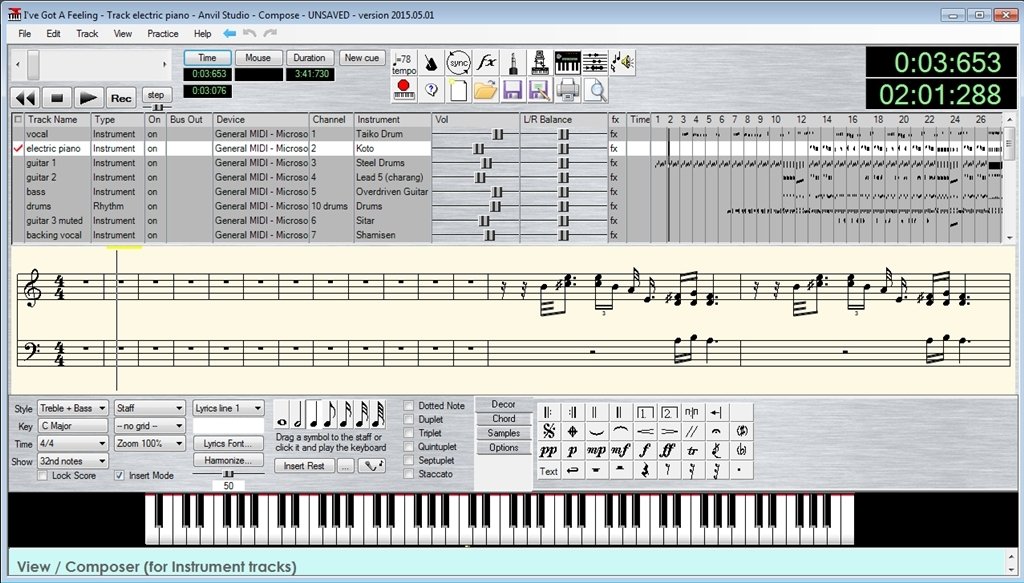Enable the Staccato checkbox
Viewport: 1024px width, 583px height.
[409, 474]
